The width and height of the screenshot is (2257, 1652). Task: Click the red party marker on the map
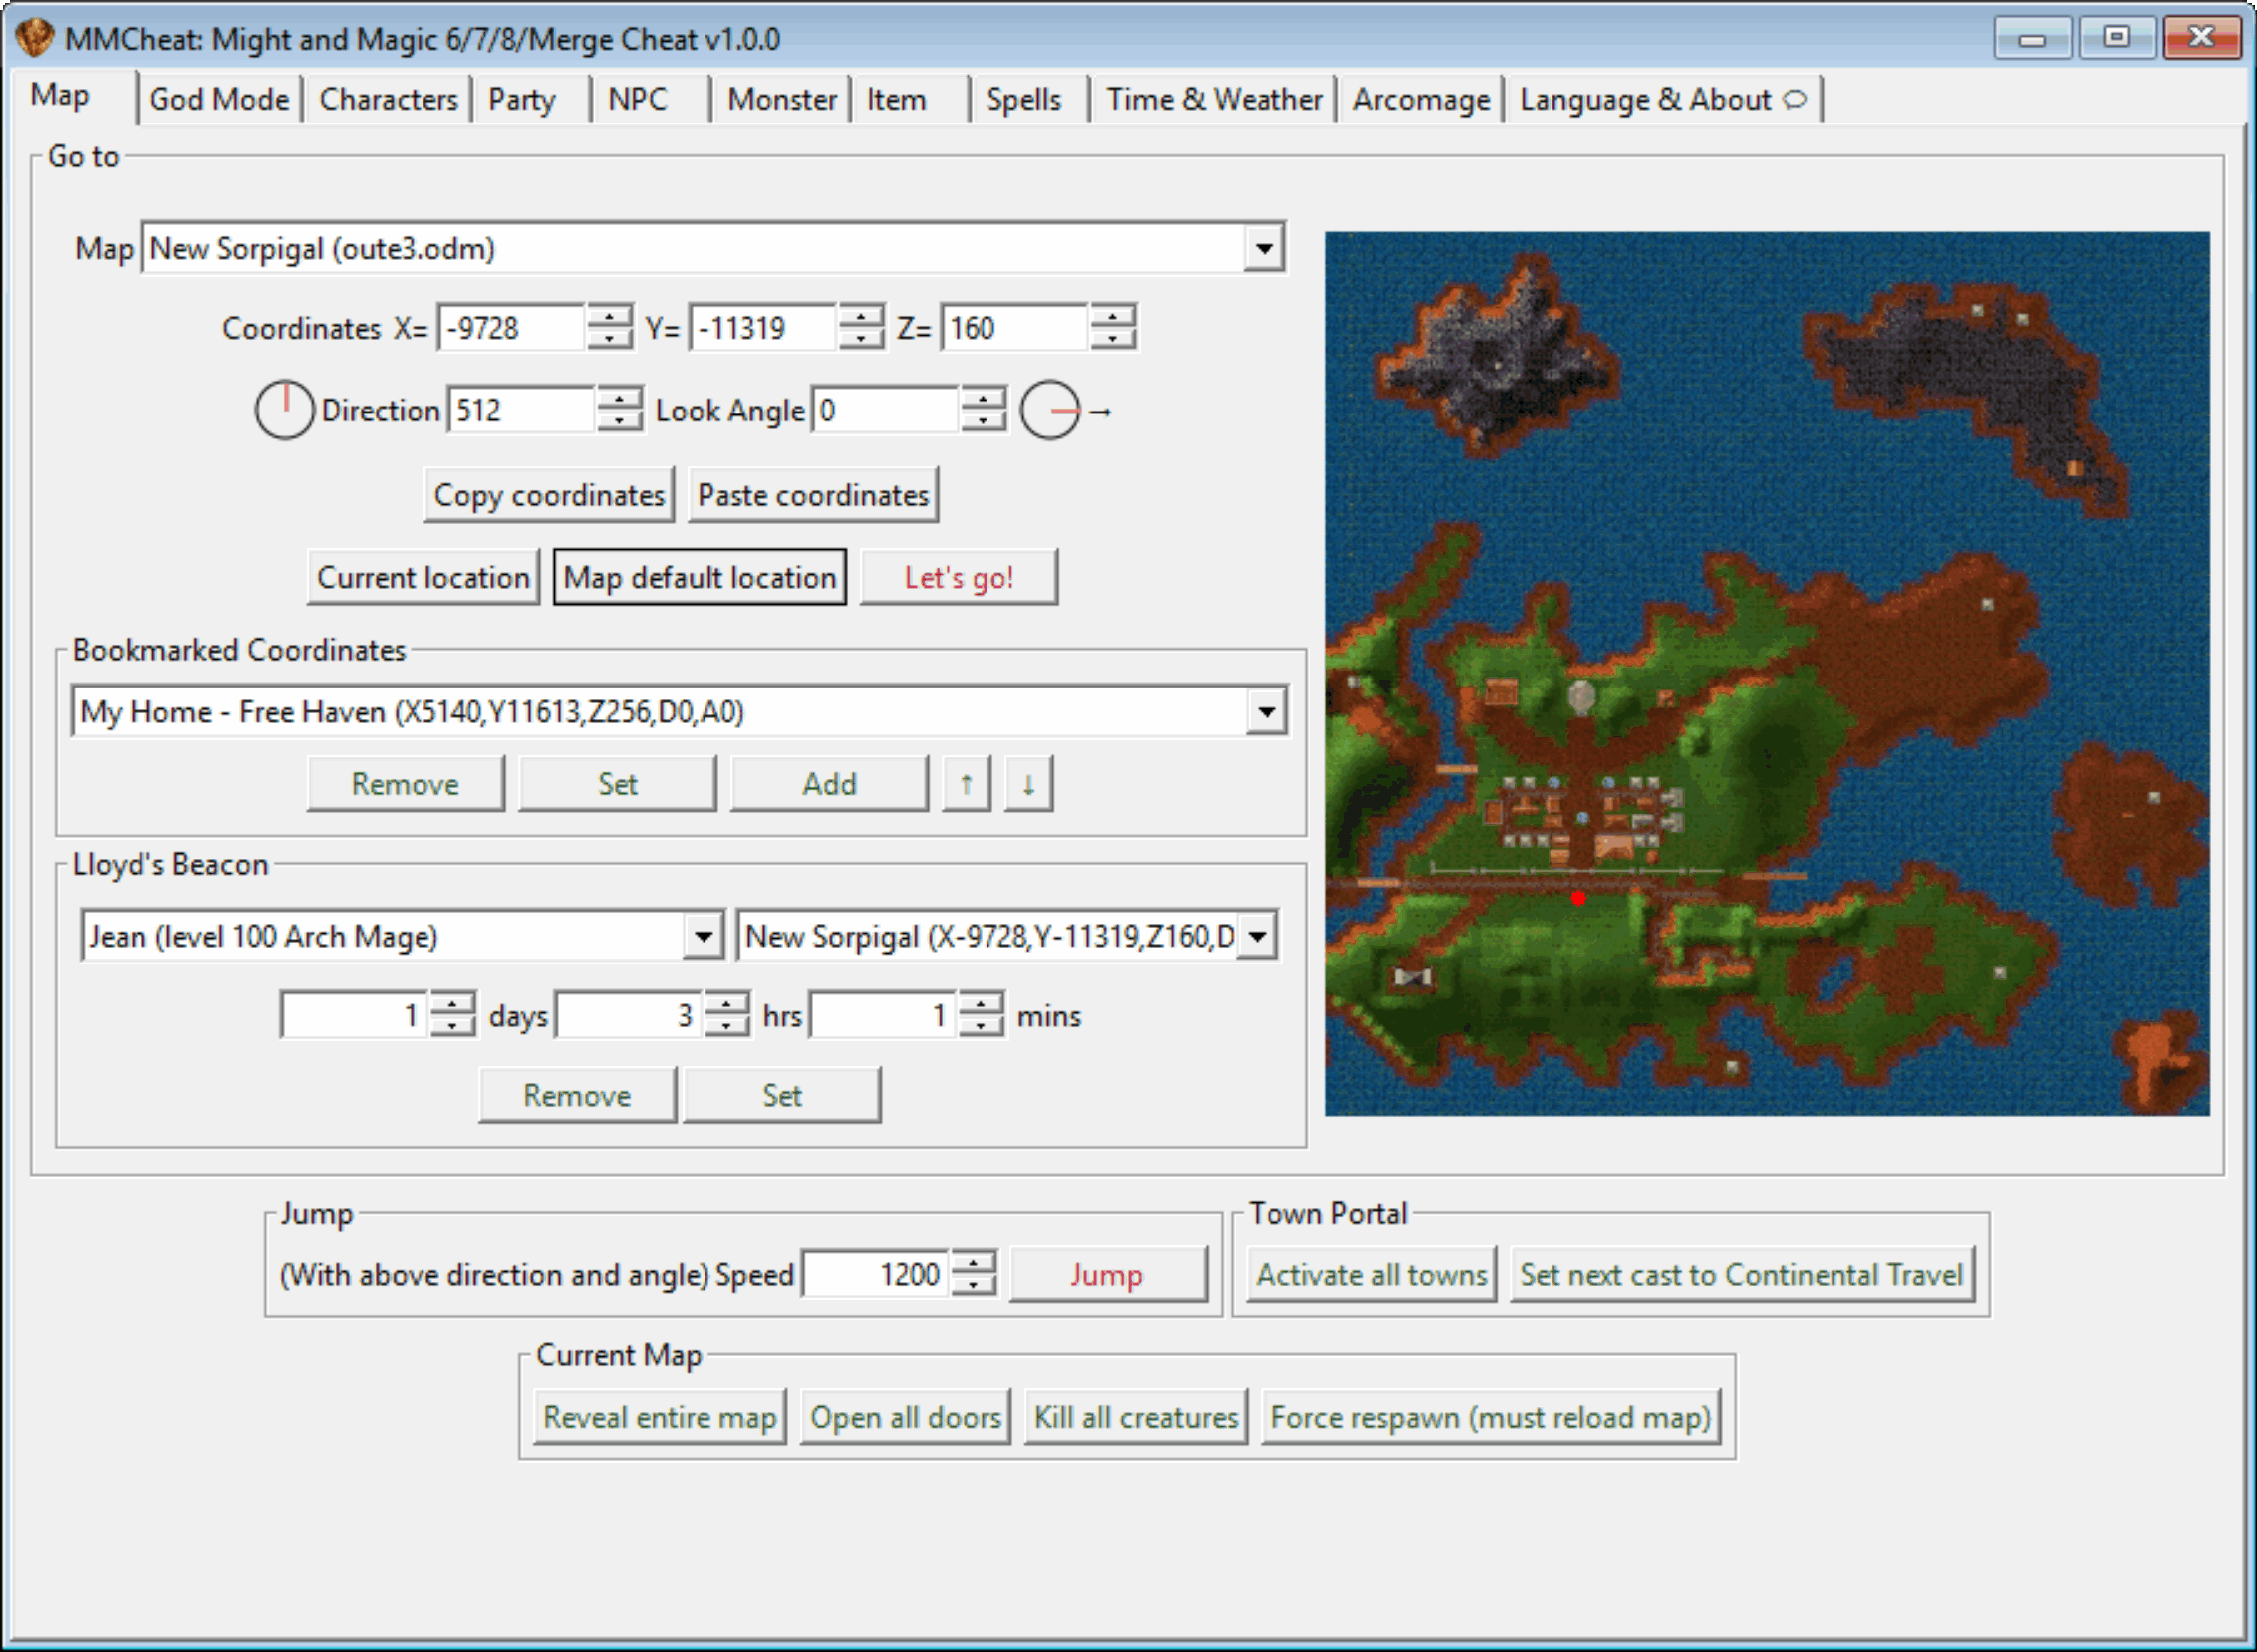(x=1578, y=898)
